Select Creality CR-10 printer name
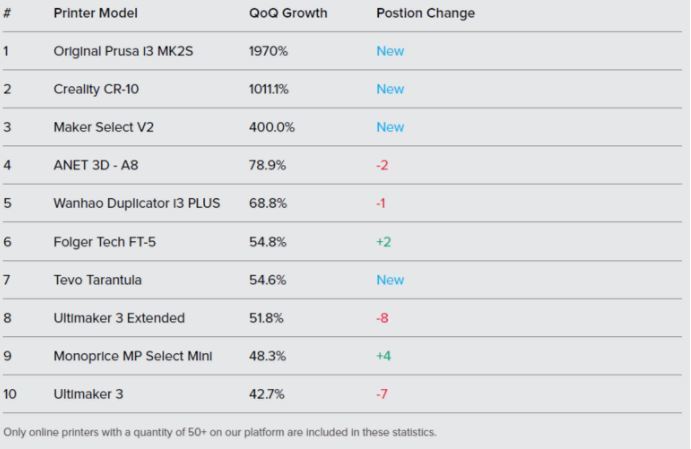The width and height of the screenshot is (691, 449). pos(96,89)
